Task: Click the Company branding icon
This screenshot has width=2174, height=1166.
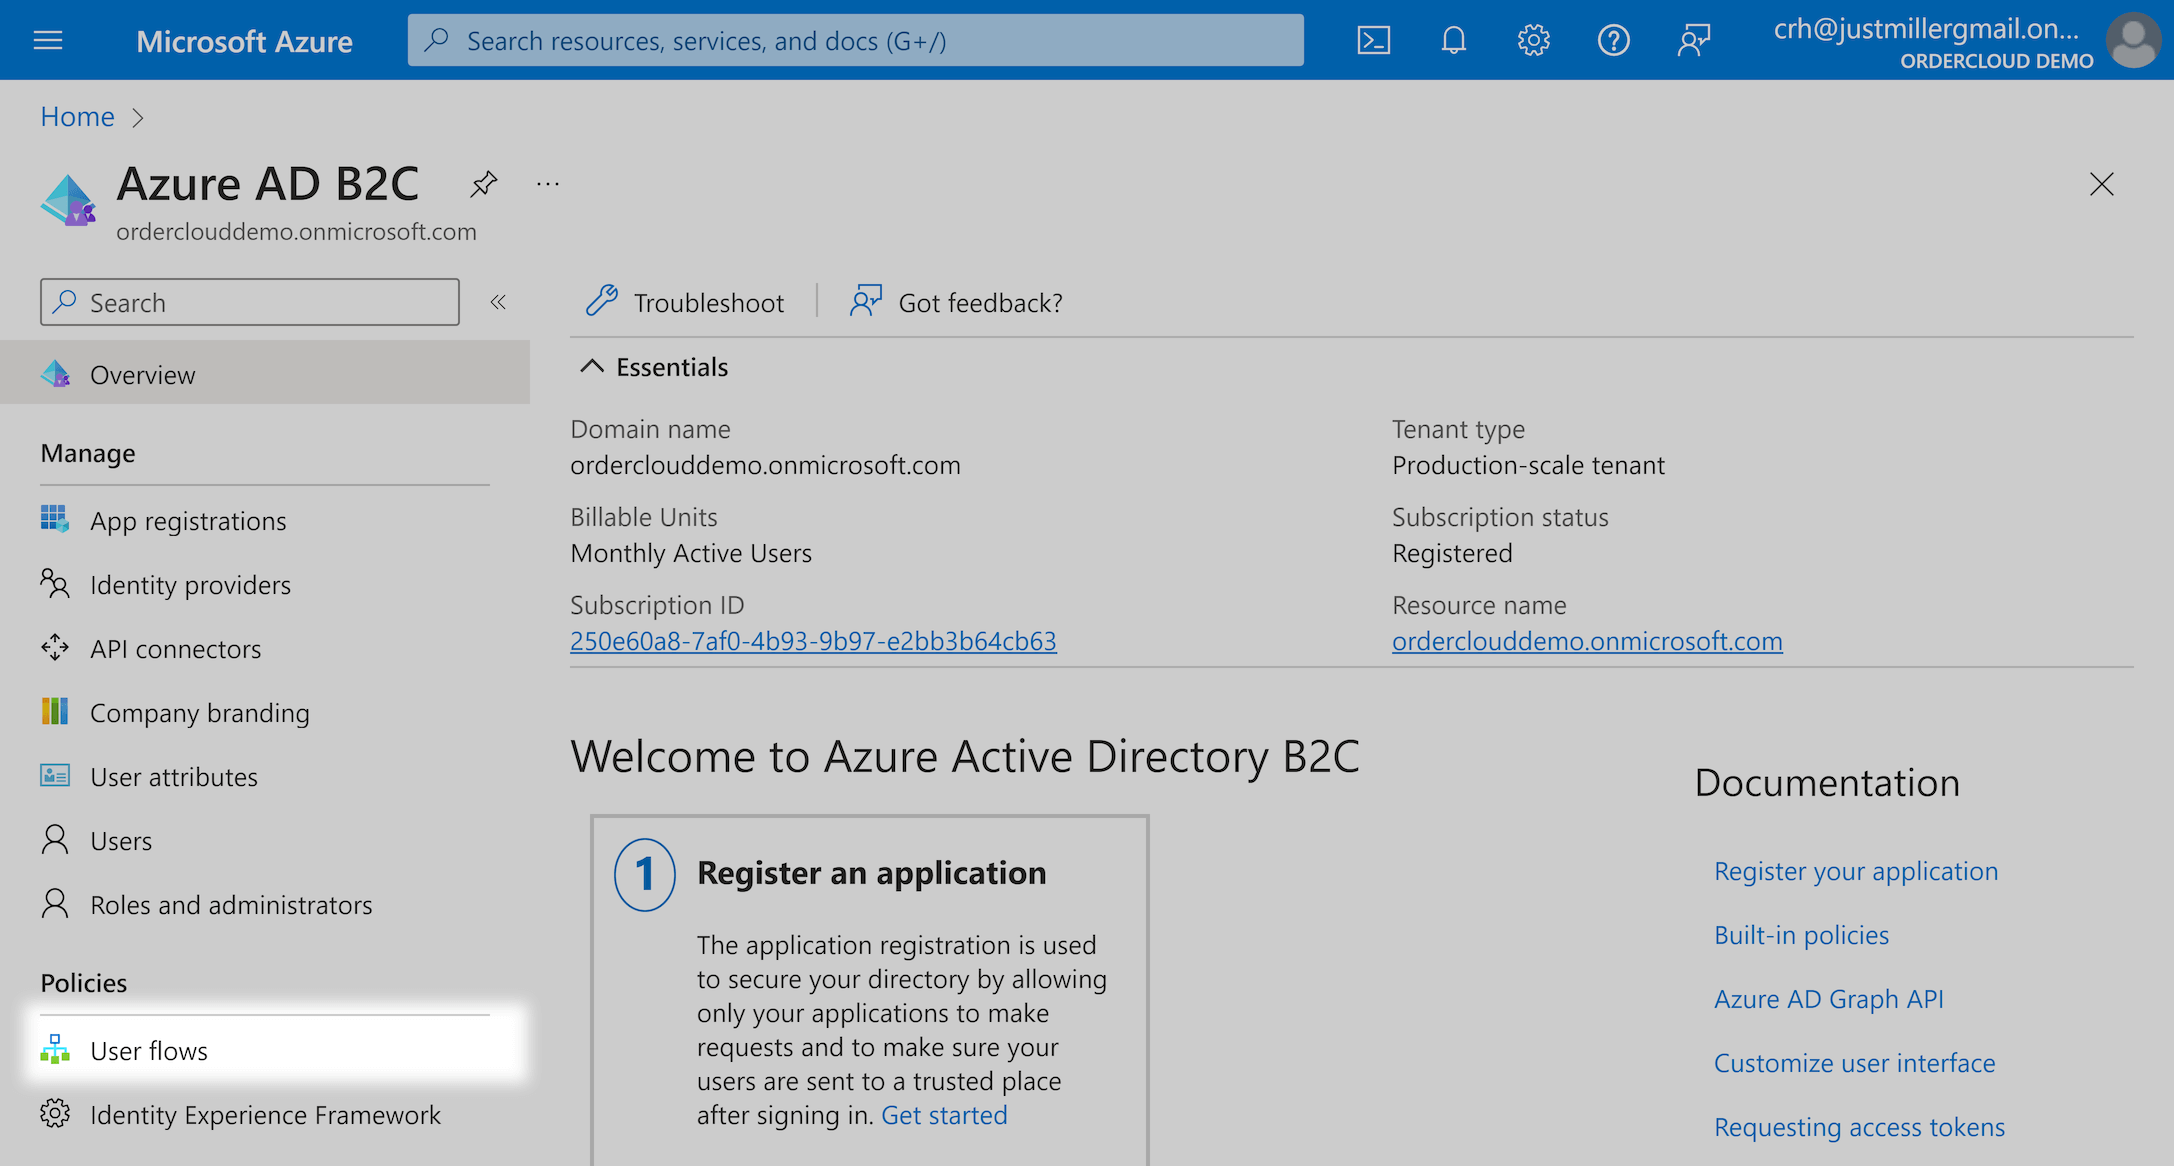Action: tap(55, 711)
